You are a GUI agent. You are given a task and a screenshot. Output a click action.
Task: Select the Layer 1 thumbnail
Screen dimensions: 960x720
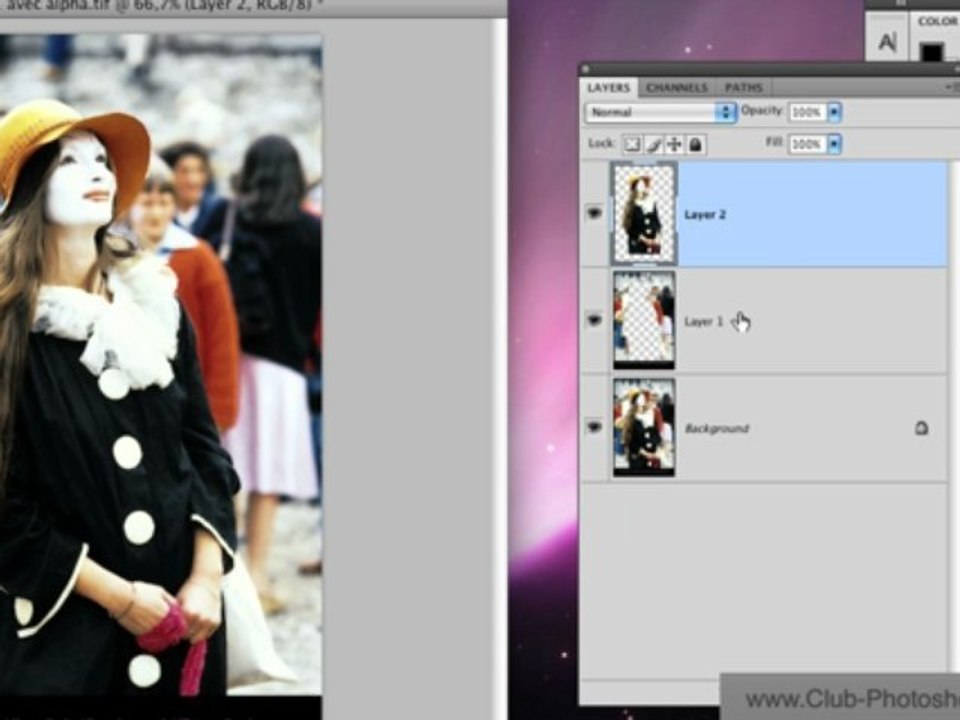click(644, 320)
